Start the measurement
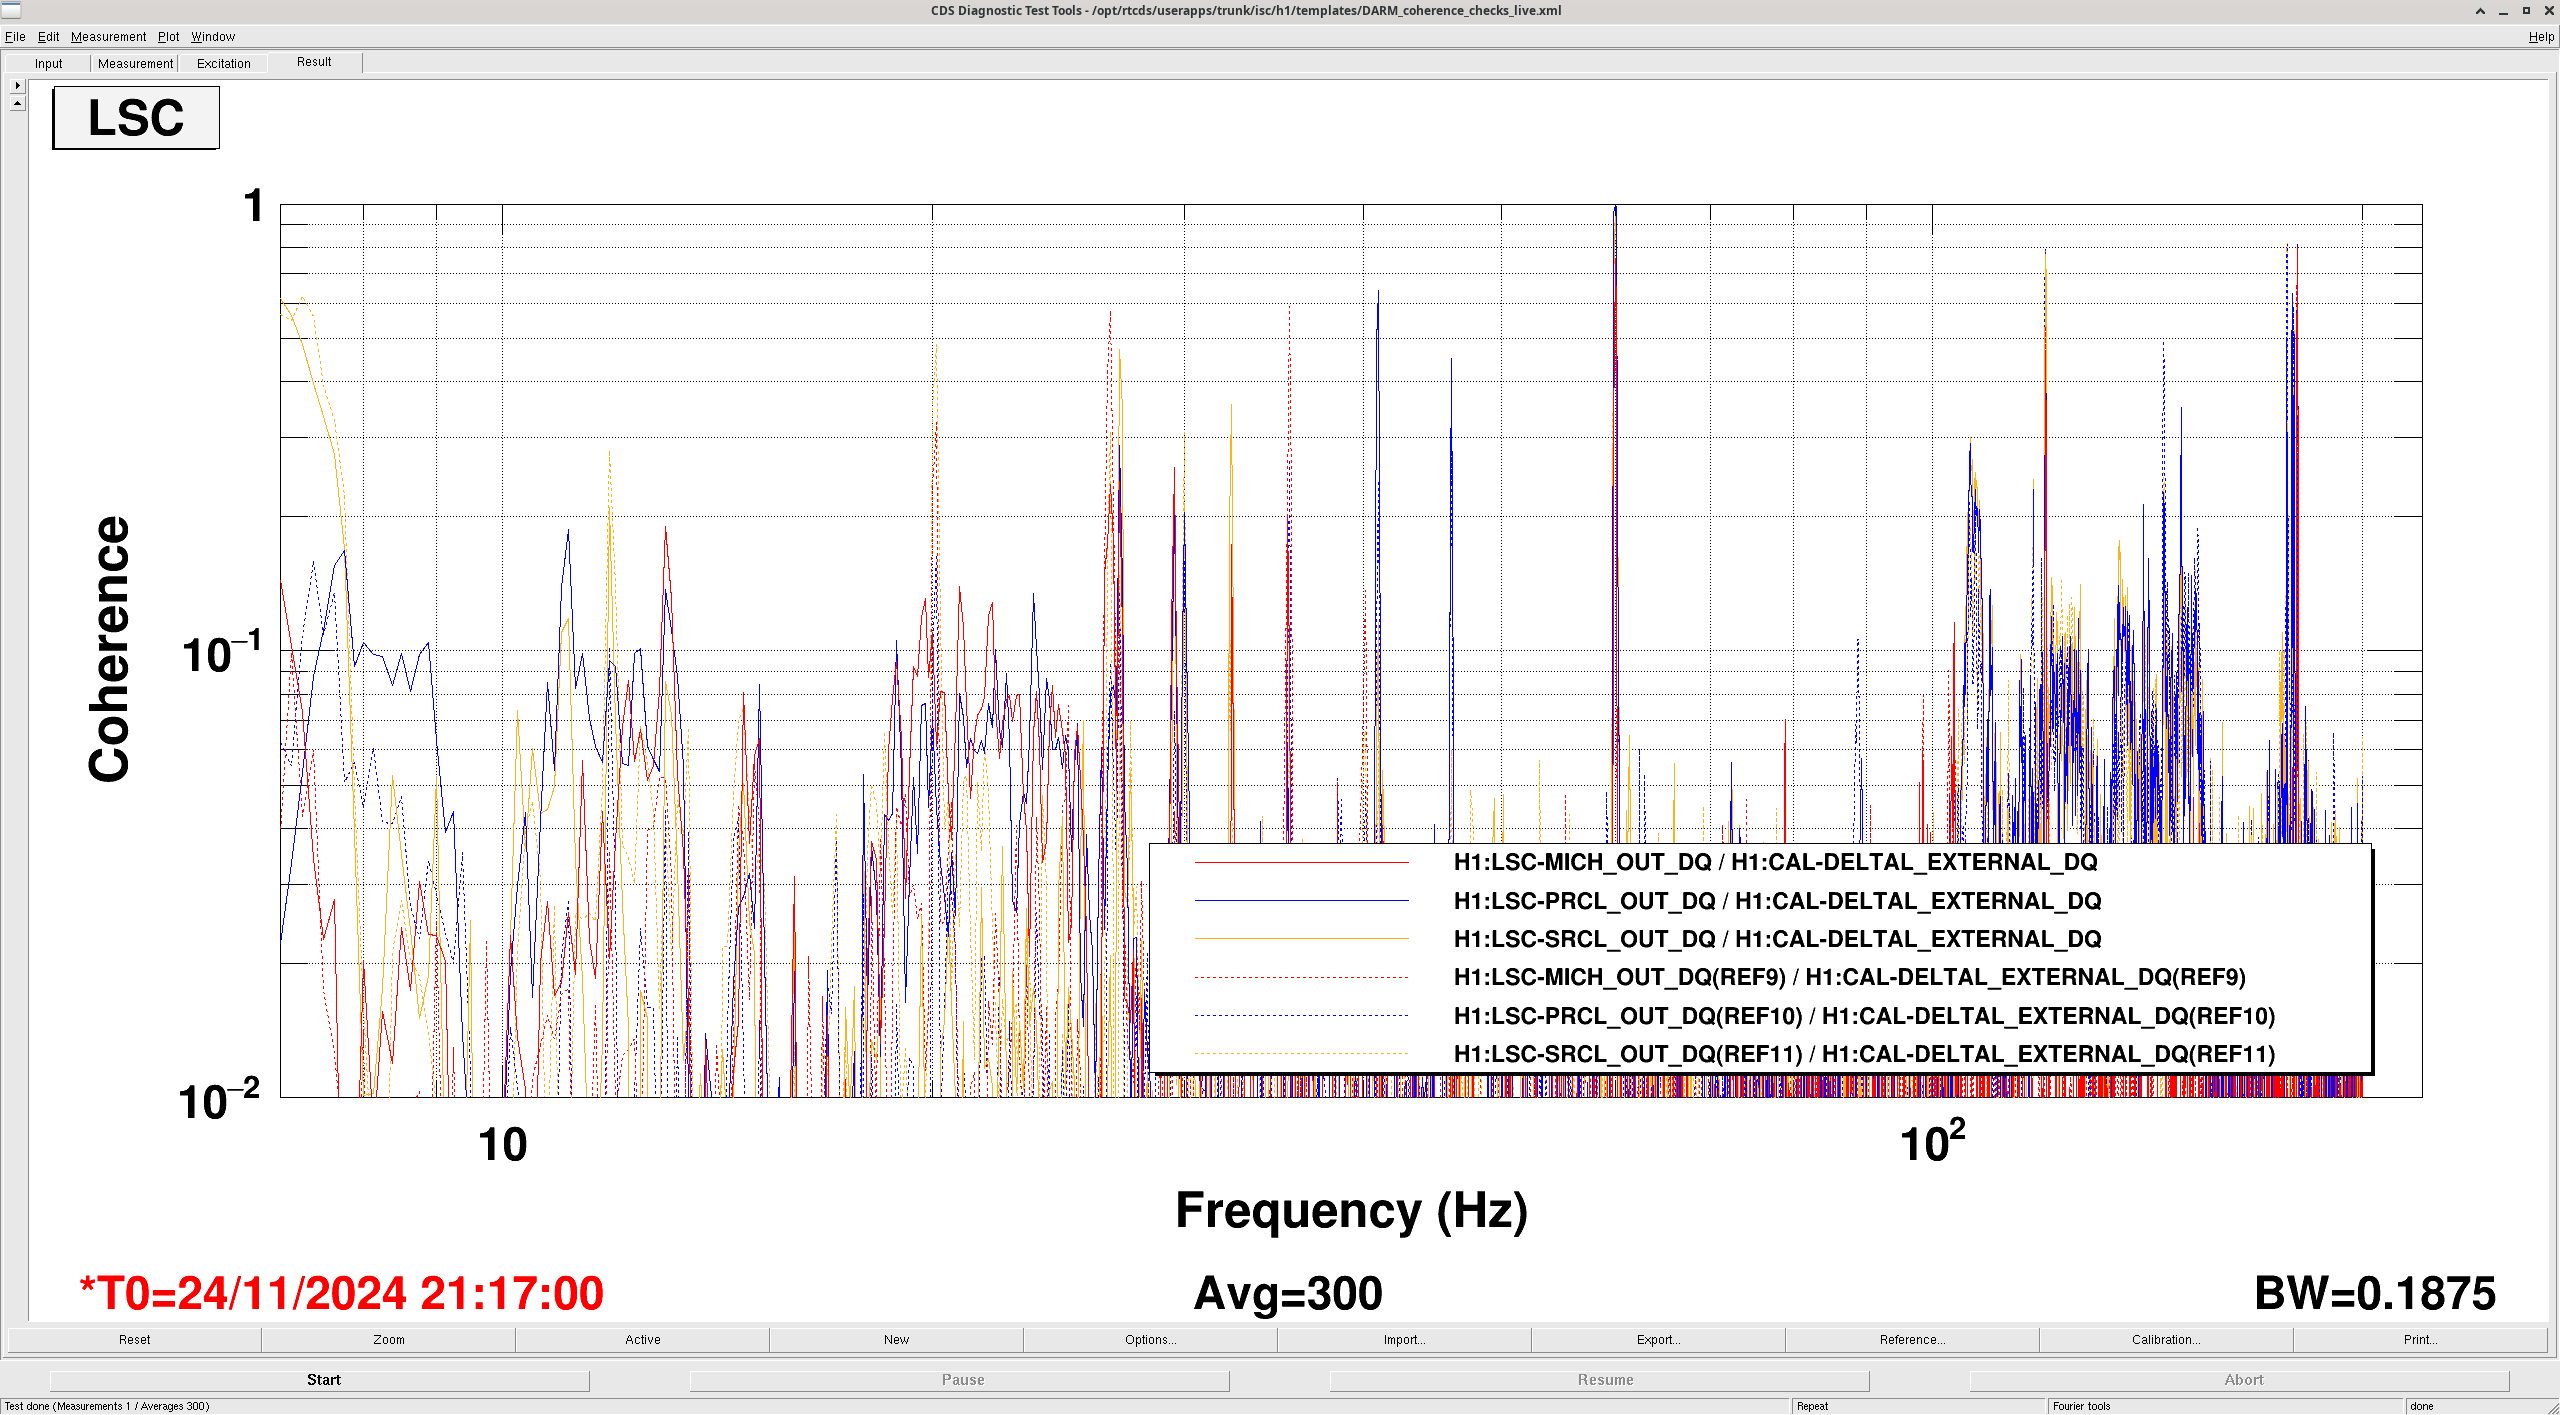 320,1380
